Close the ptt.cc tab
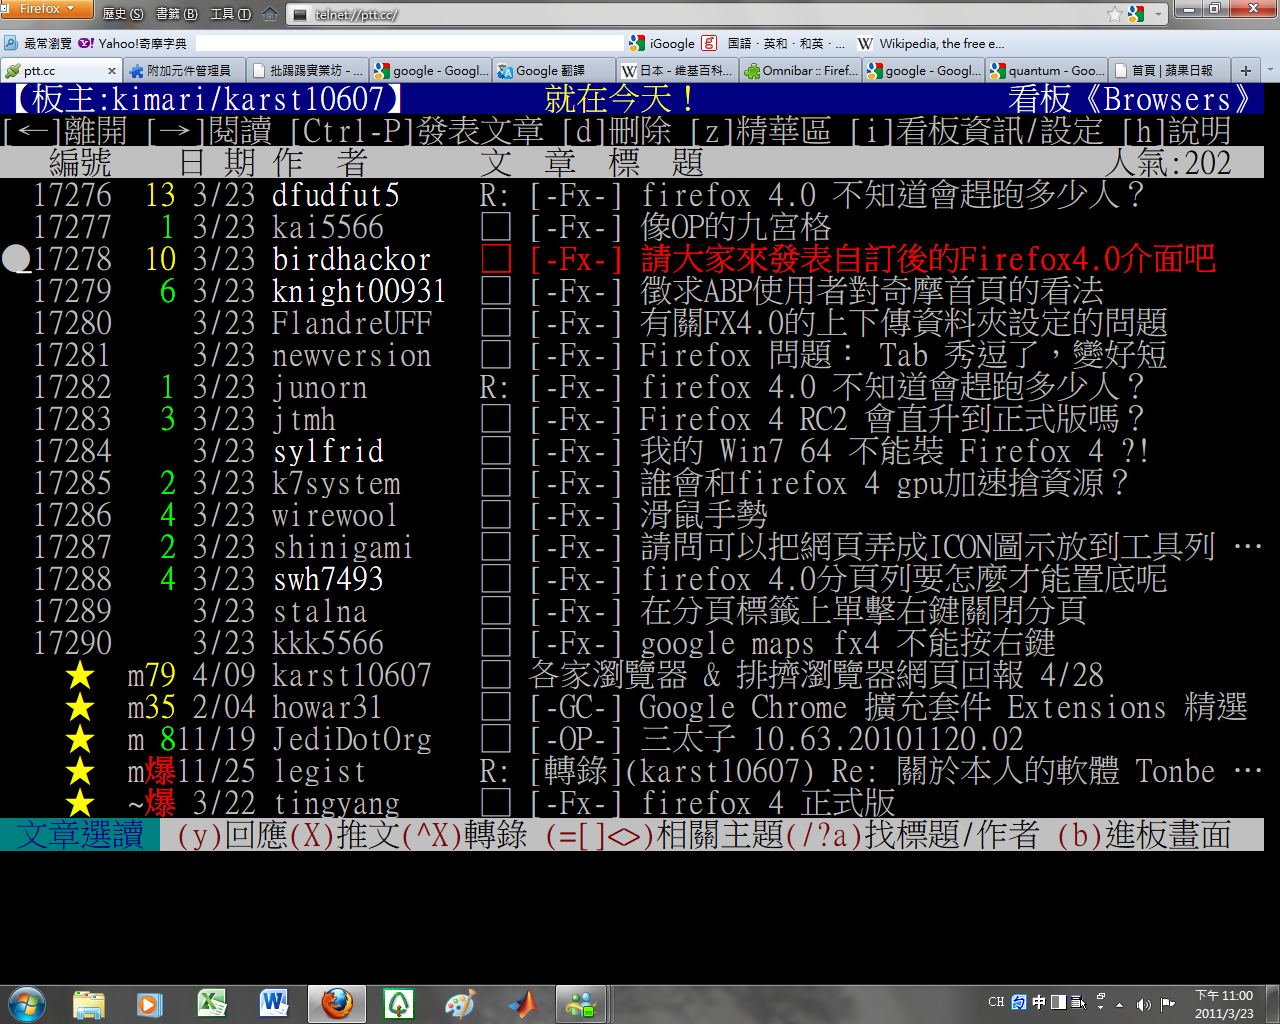The width and height of the screenshot is (1280, 1024). click(x=111, y=71)
